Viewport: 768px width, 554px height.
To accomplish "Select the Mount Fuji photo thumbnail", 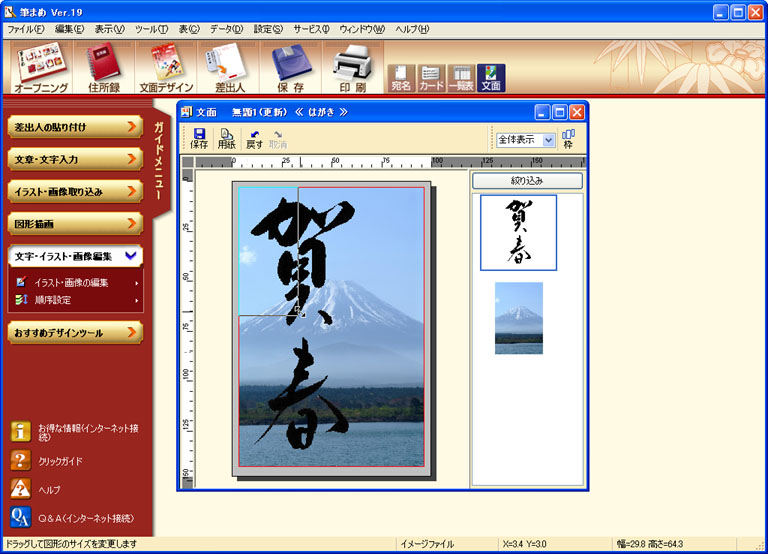I will [518, 318].
